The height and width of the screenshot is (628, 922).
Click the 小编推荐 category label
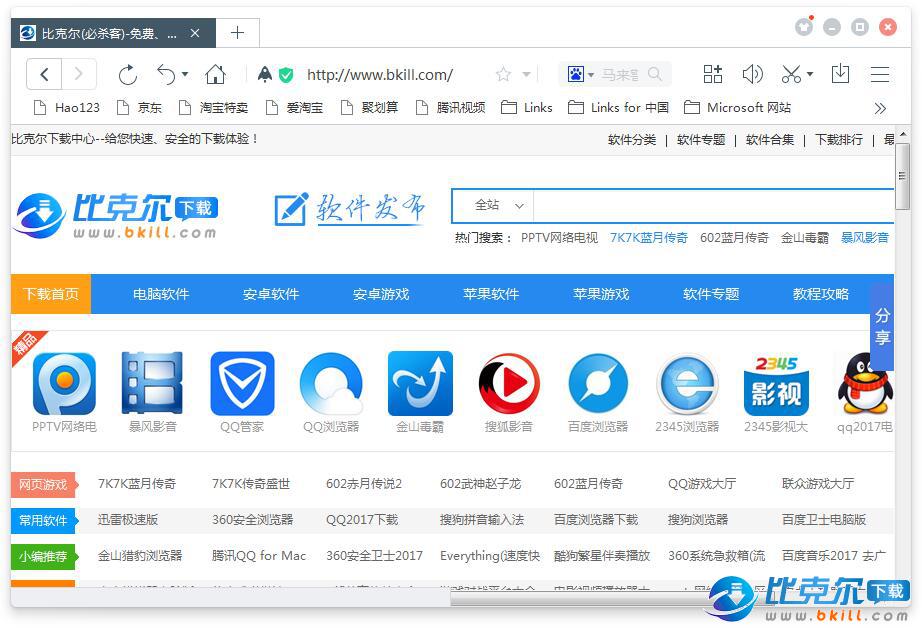43,556
